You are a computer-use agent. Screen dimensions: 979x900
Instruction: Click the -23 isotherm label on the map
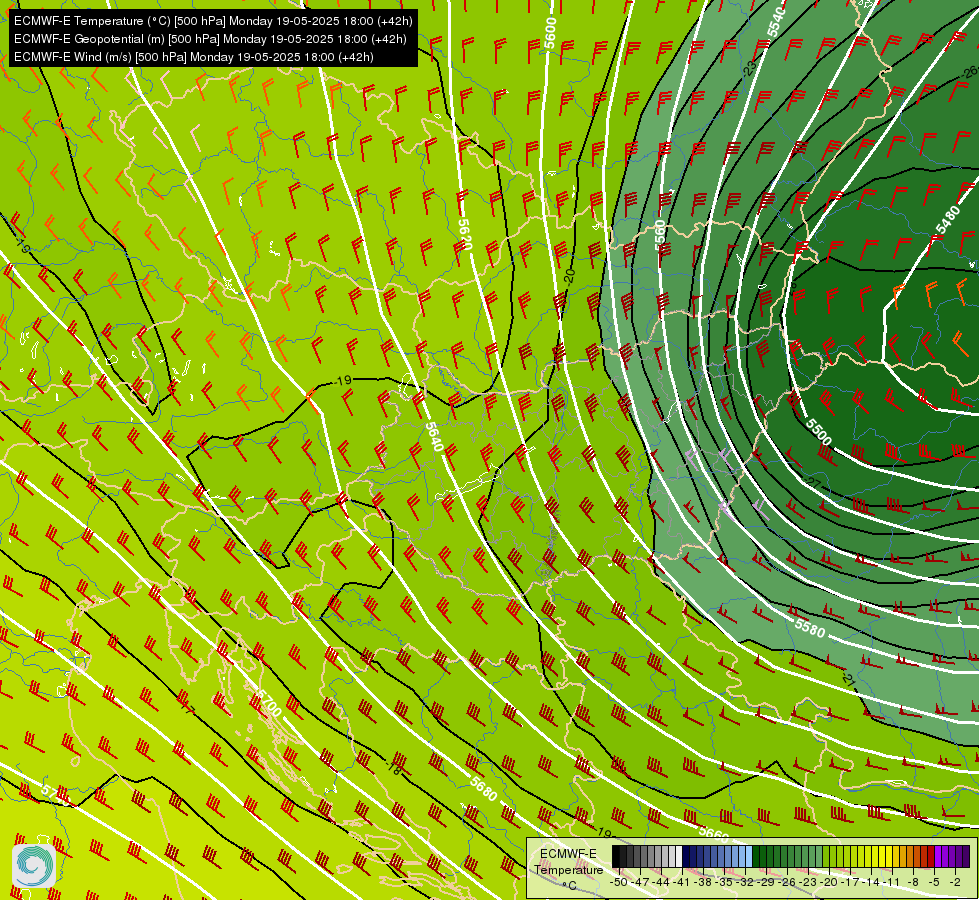tap(750, 67)
